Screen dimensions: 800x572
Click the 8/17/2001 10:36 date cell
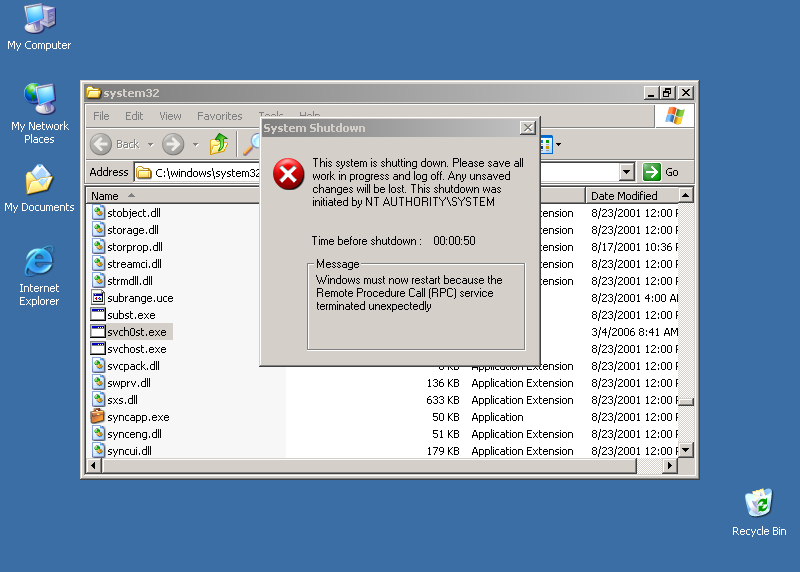tap(634, 247)
